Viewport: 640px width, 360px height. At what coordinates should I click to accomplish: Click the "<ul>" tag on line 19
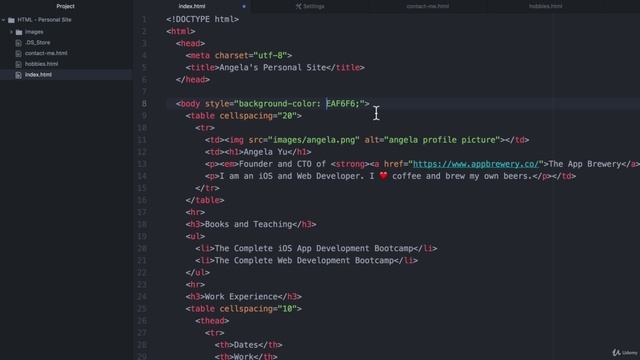pos(195,236)
